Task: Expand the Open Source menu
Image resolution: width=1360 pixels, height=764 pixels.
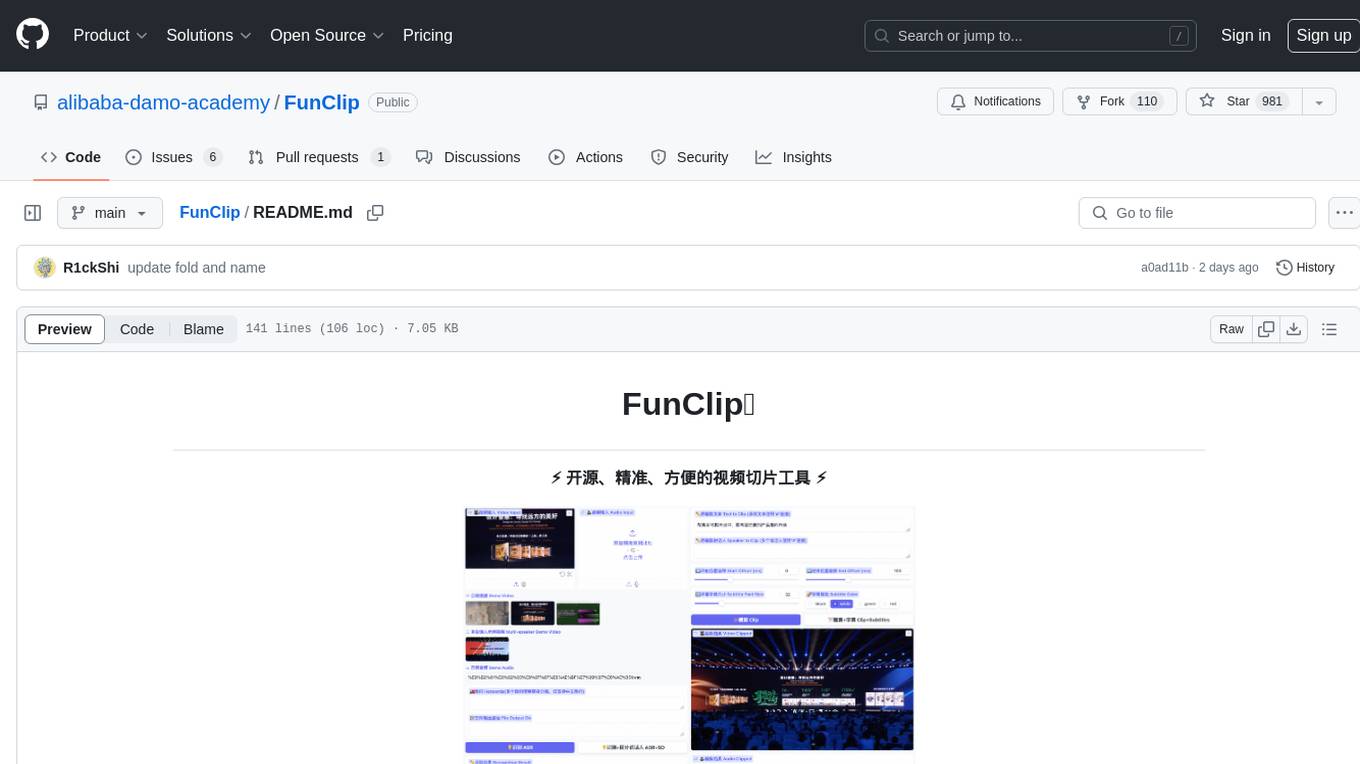Action: [327, 35]
